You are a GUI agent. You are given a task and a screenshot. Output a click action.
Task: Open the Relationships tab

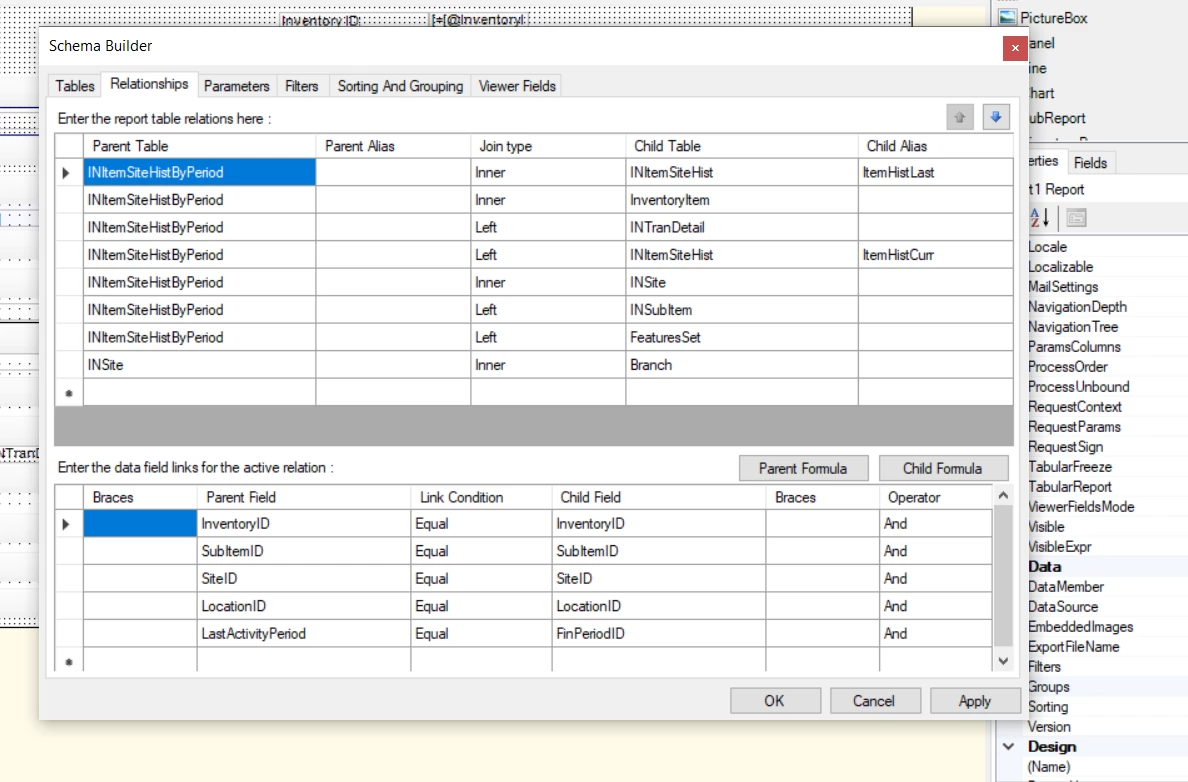pos(149,84)
